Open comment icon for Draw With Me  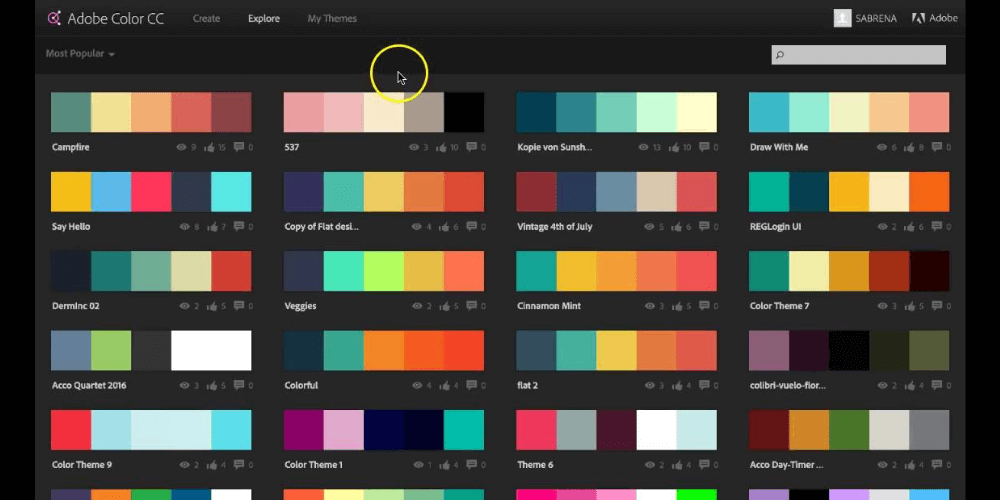click(x=937, y=147)
